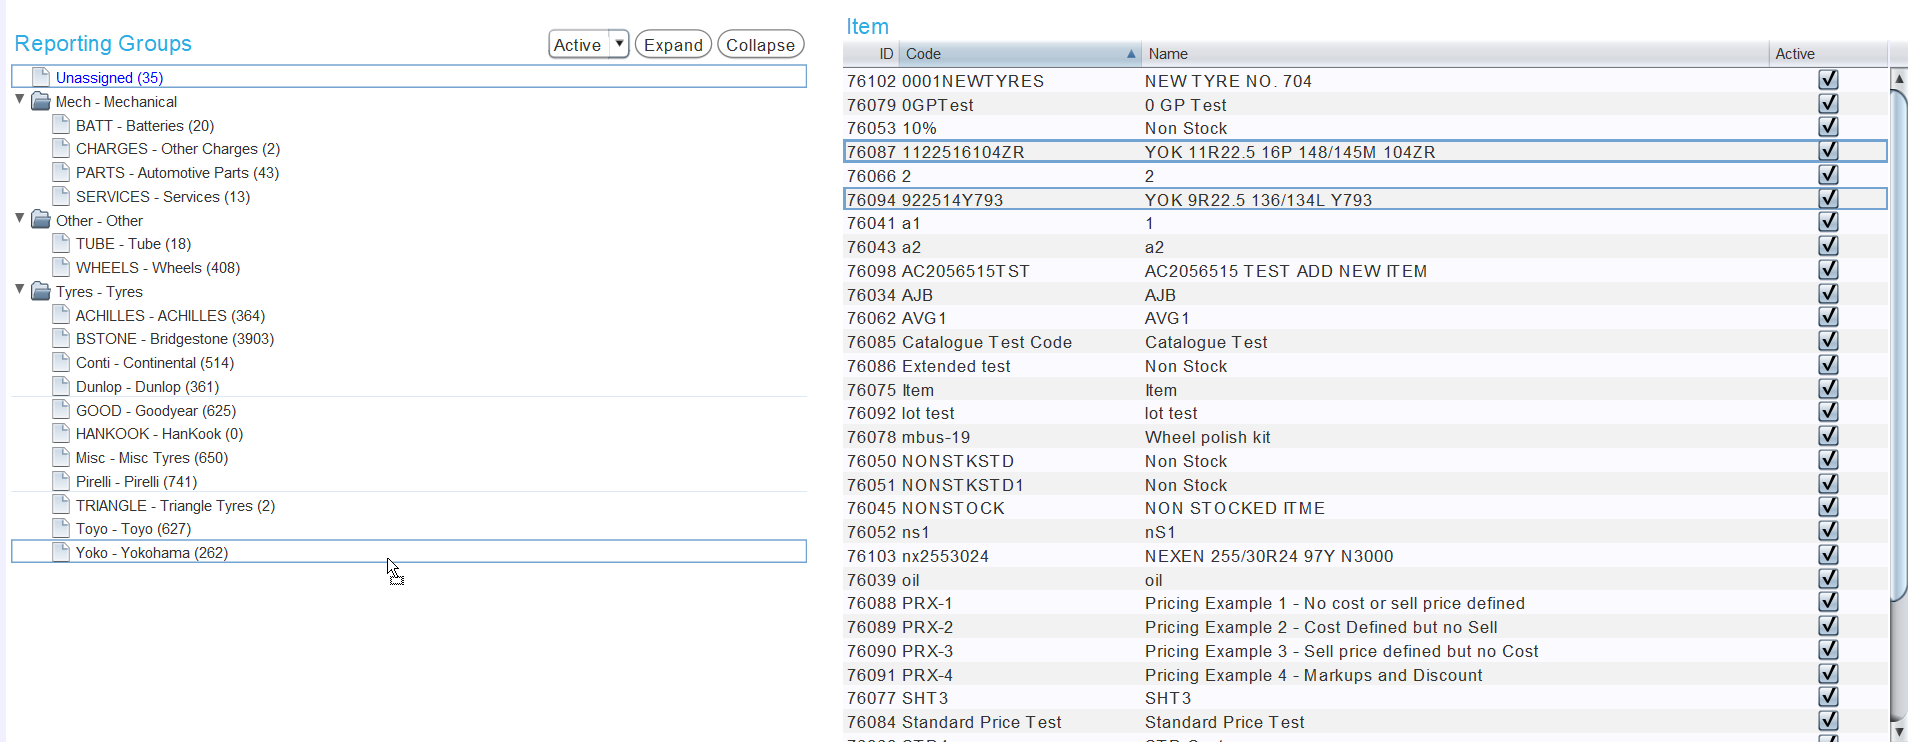Sort items by ID column header

pyautogui.click(x=871, y=54)
